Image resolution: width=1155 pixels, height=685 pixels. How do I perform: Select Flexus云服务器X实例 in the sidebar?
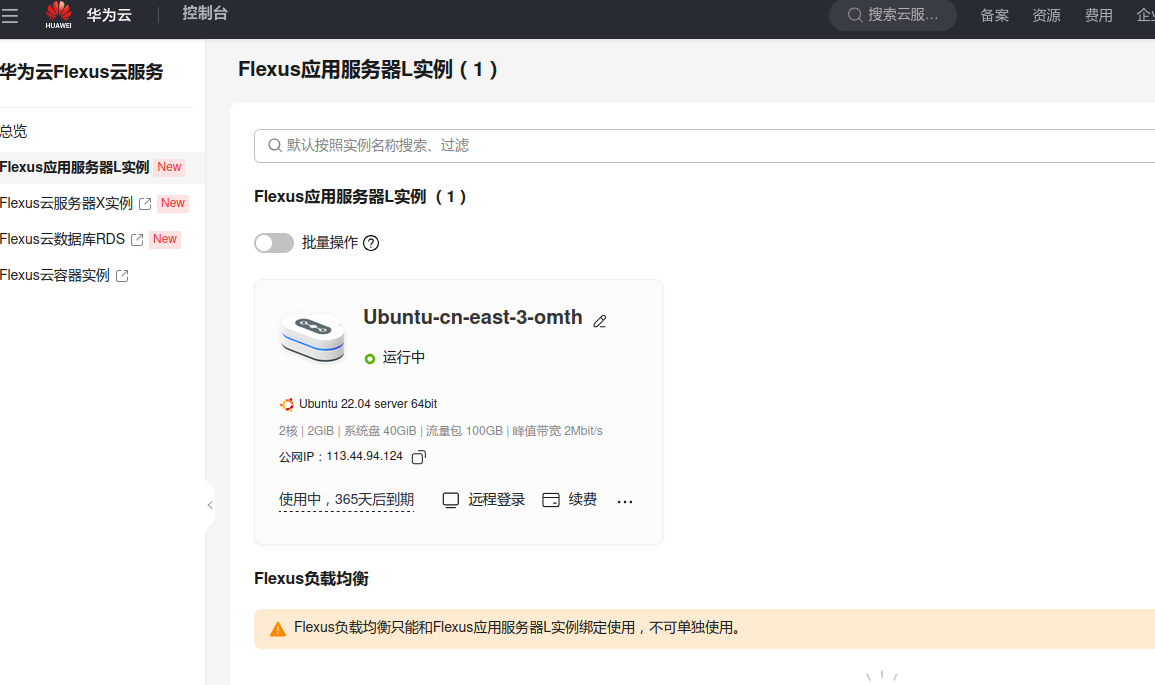point(66,203)
